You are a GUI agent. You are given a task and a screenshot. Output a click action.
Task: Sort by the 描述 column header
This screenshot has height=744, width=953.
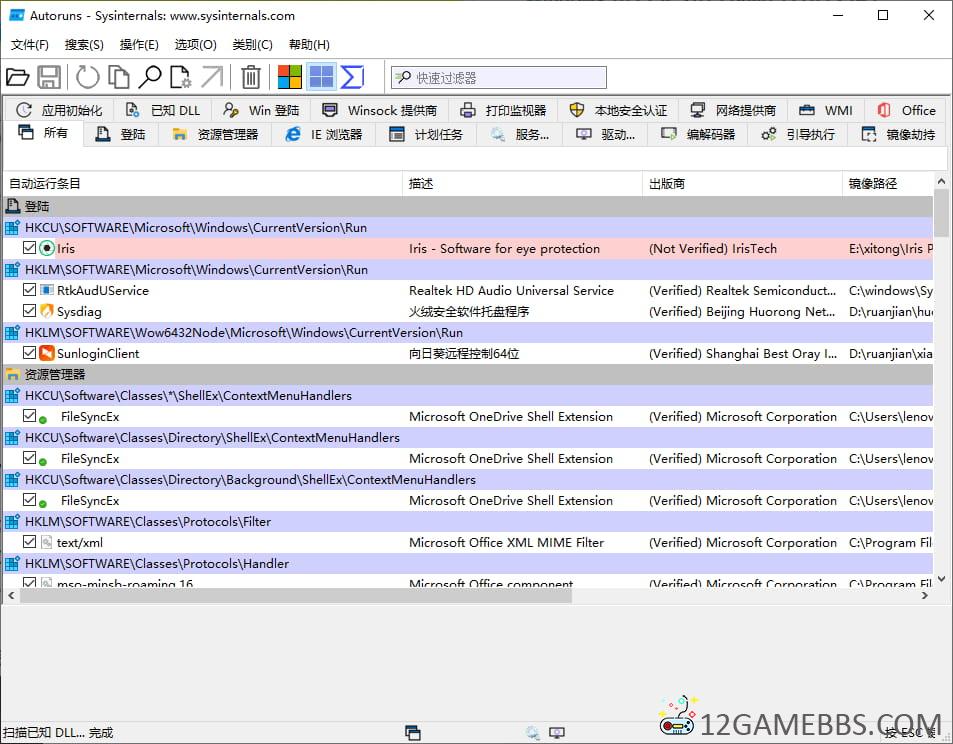click(522, 184)
